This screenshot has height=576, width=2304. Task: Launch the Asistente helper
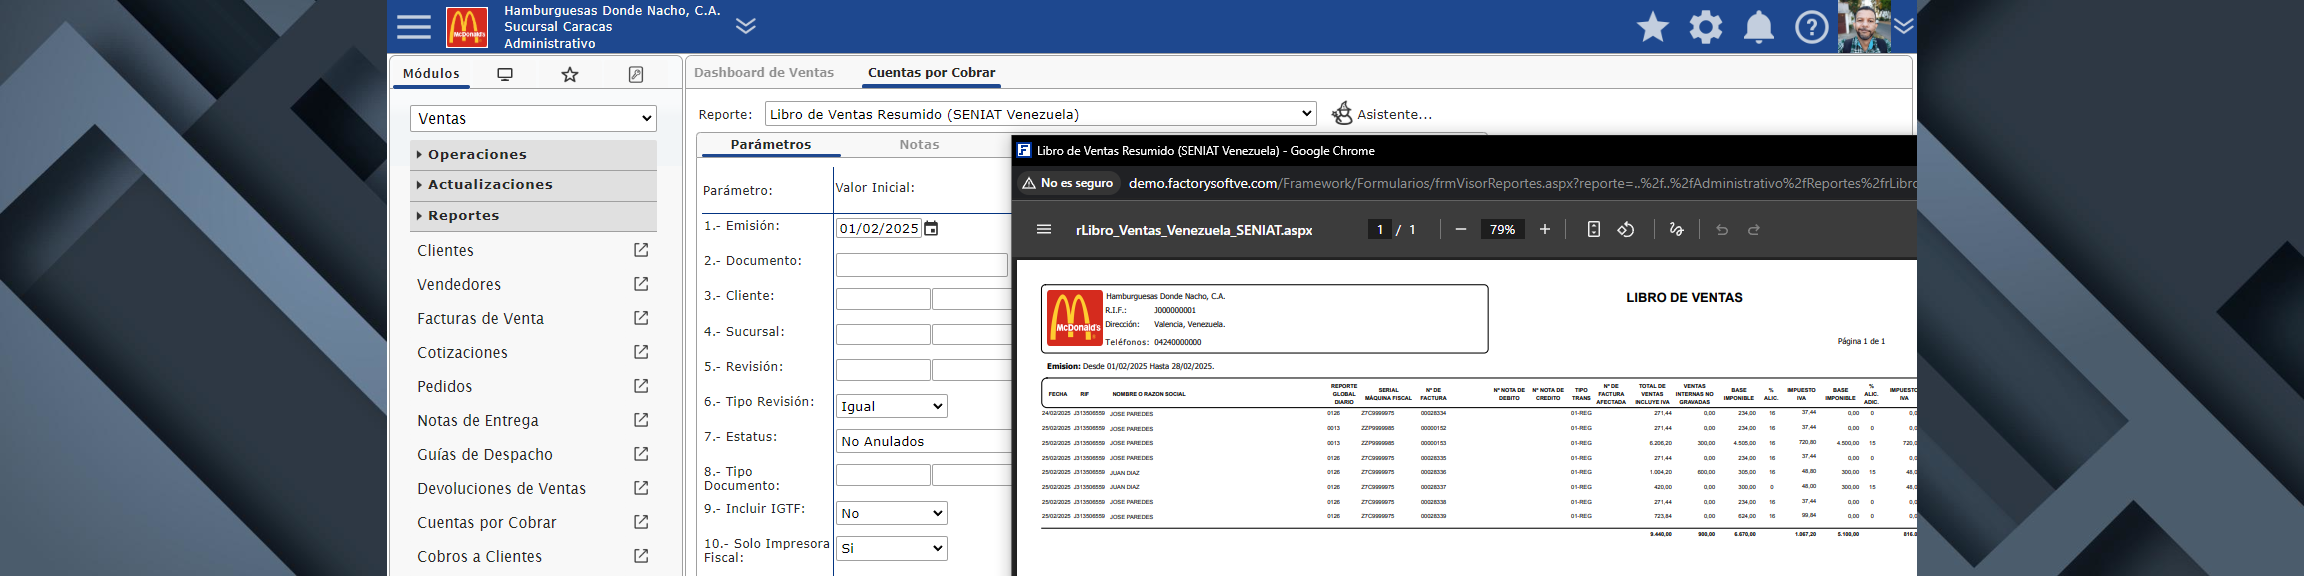(1382, 114)
